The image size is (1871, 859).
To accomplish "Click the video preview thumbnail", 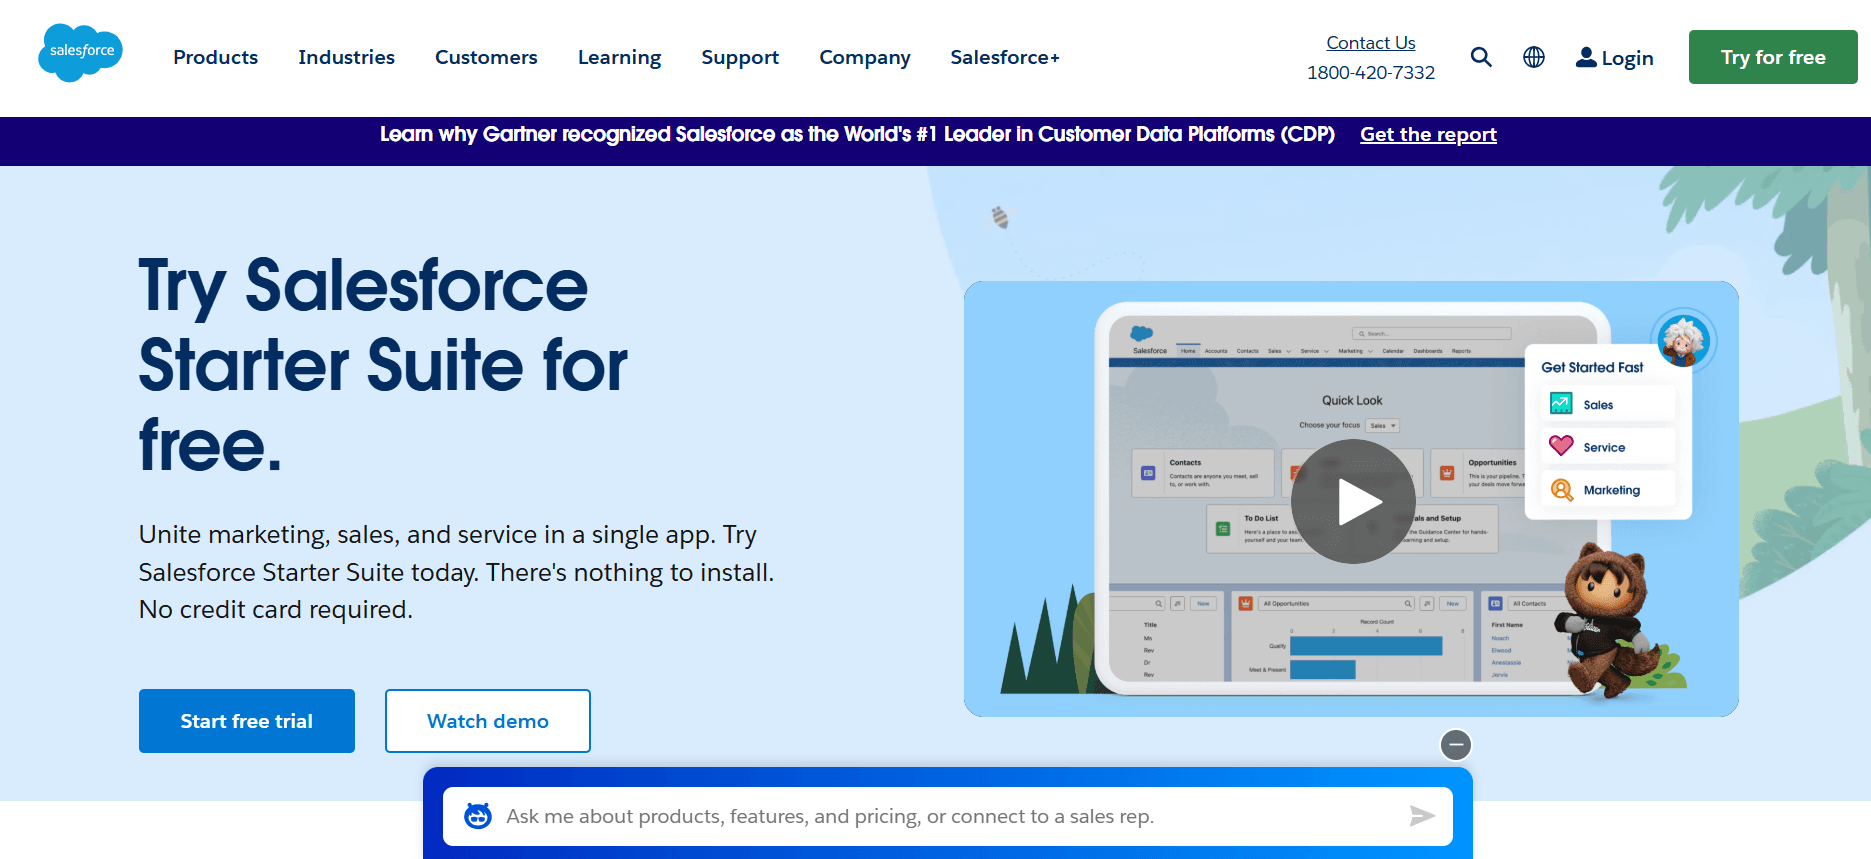I will pyautogui.click(x=1351, y=499).
